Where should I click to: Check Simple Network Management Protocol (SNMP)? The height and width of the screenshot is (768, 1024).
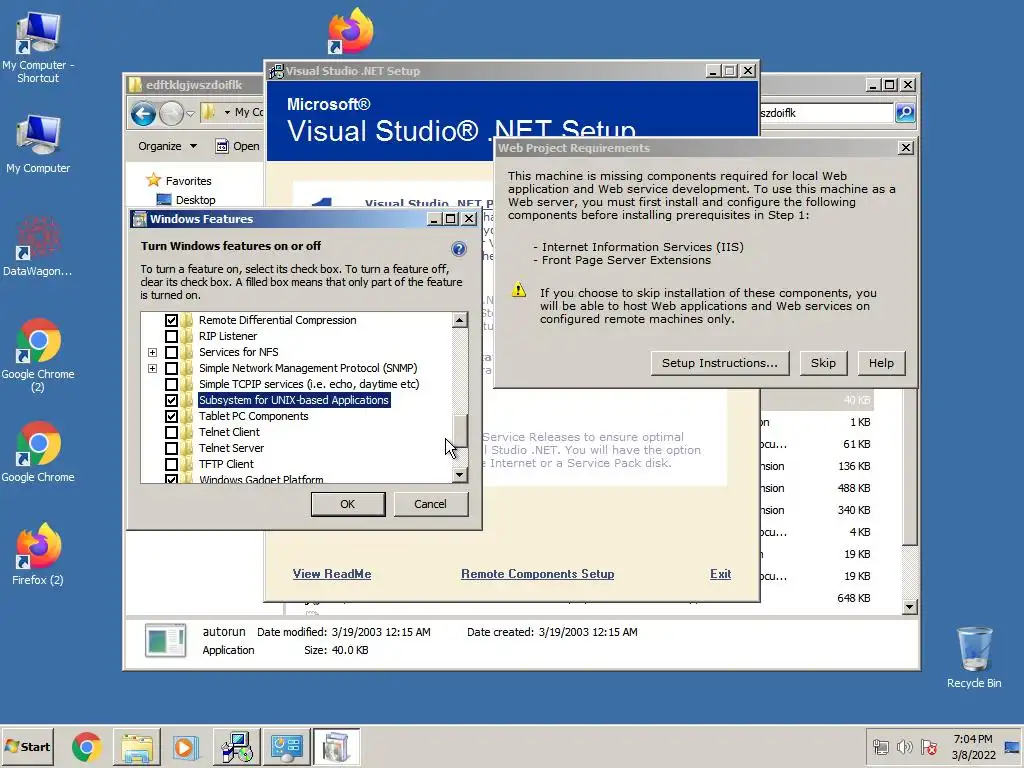click(171, 368)
